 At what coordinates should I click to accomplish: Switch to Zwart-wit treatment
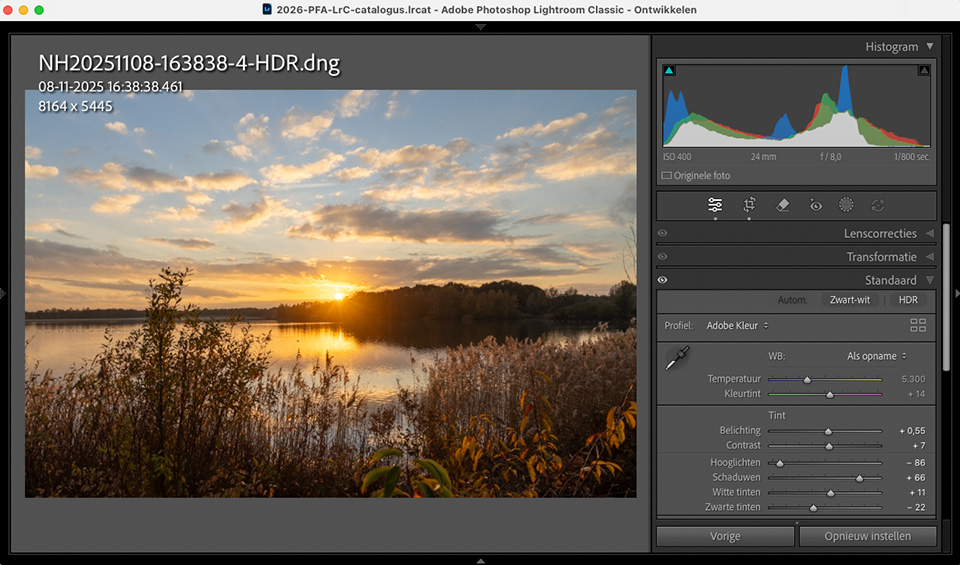850,300
